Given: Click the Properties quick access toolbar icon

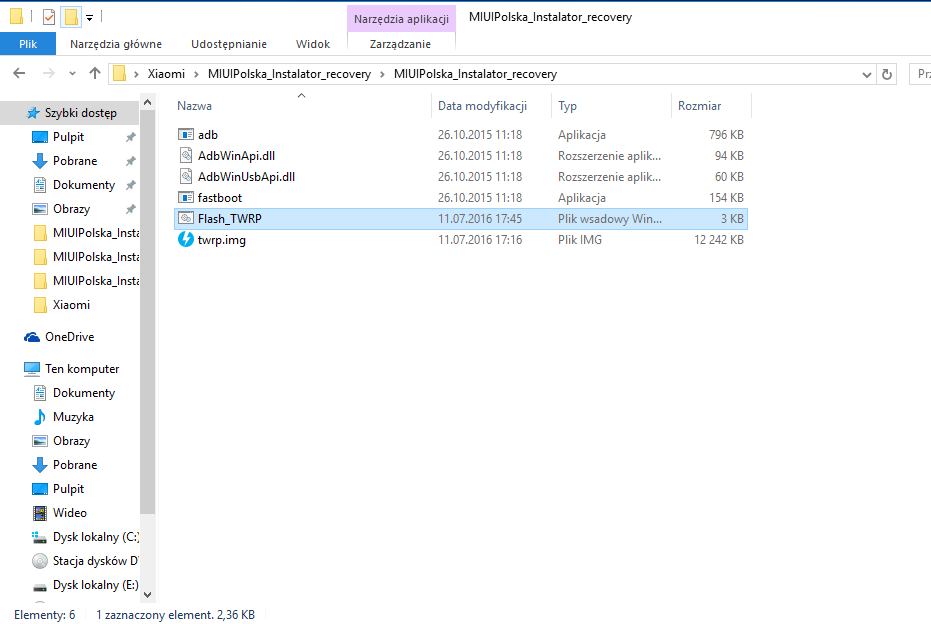Looking at the screenshot, I should [49, 17].
